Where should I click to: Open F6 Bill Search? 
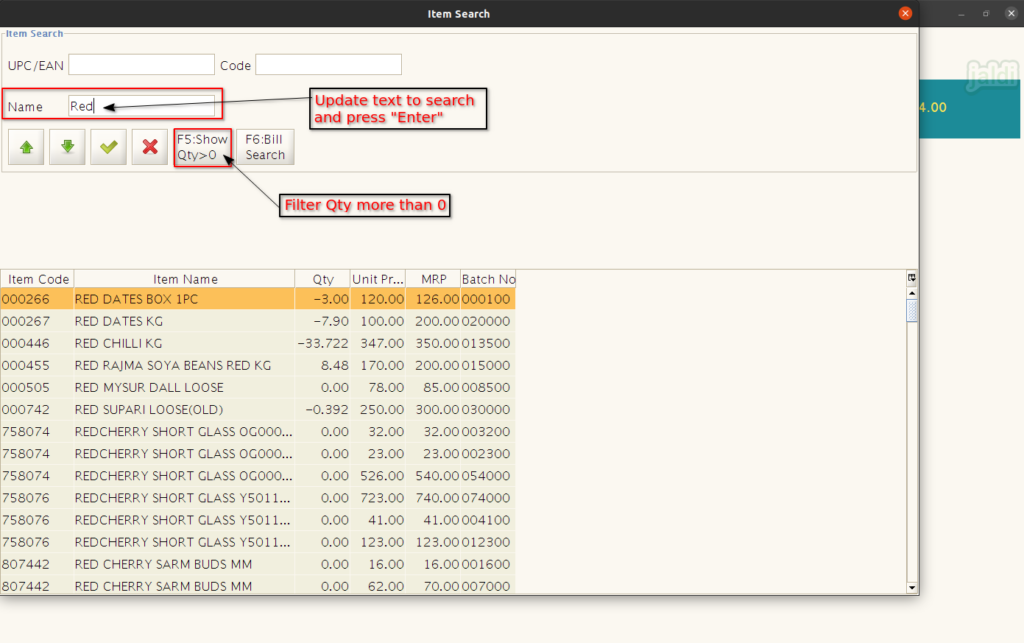point(265,147)
